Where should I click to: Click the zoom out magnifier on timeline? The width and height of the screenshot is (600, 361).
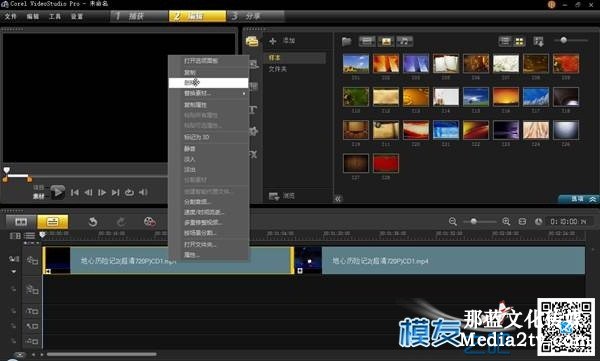(453, 221)
